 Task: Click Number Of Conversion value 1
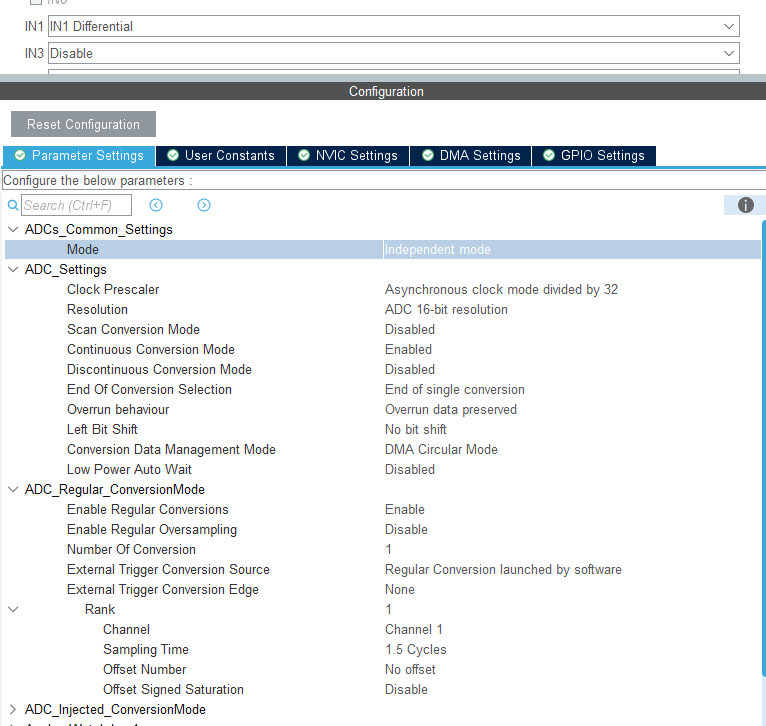[388, 550]
